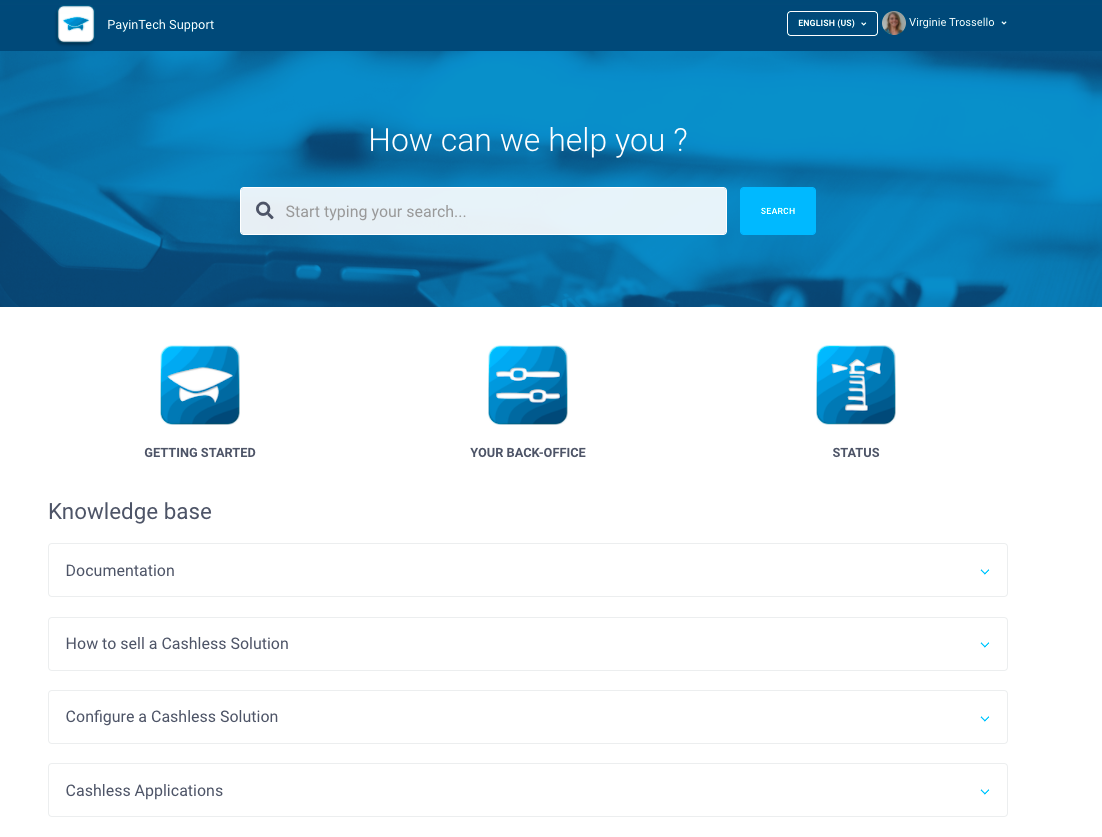Expand the Configure a Cashless Solution chevron
Screen dimensions: 1102x837
pyautogui.click(x=985, y=718)
